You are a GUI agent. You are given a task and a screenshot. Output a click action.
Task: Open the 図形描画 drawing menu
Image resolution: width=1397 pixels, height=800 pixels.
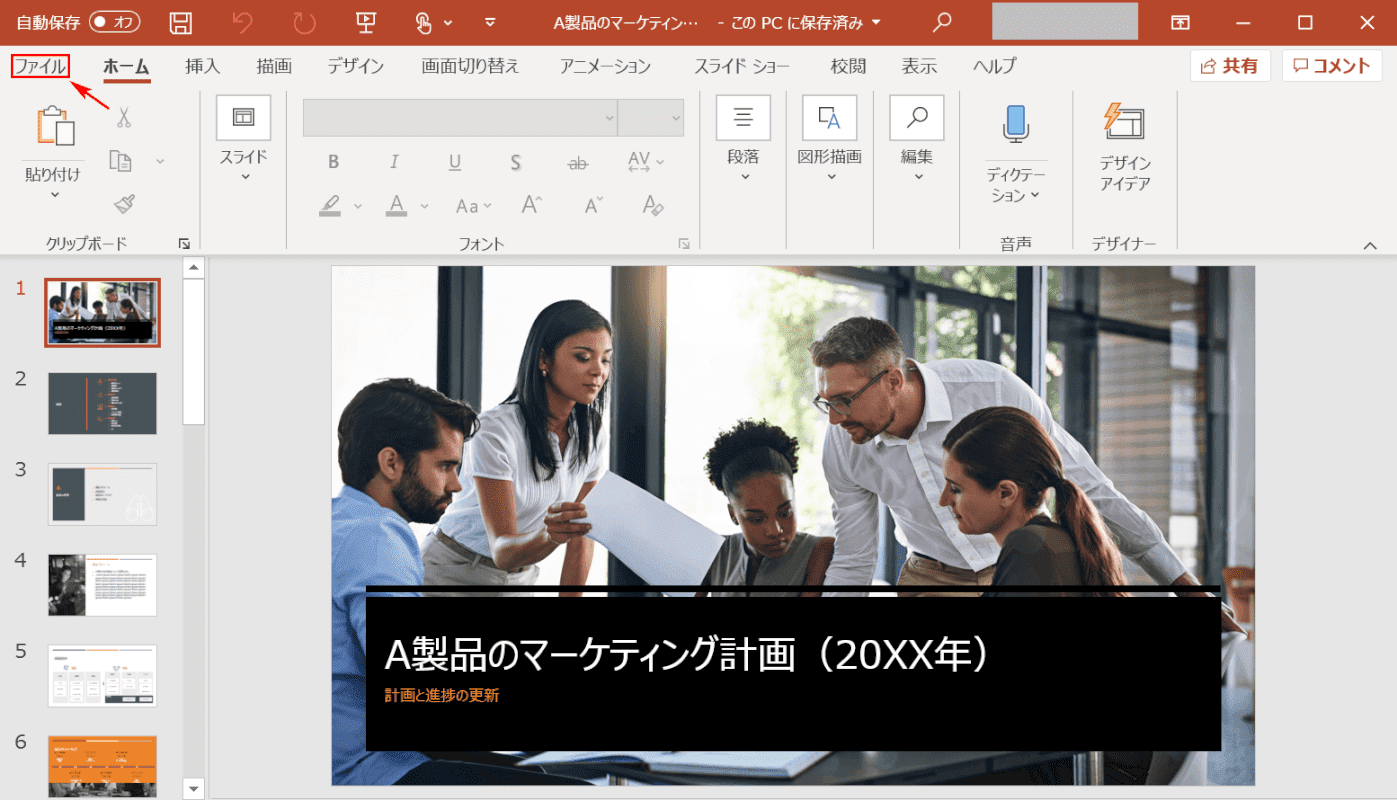click(830, 139)
